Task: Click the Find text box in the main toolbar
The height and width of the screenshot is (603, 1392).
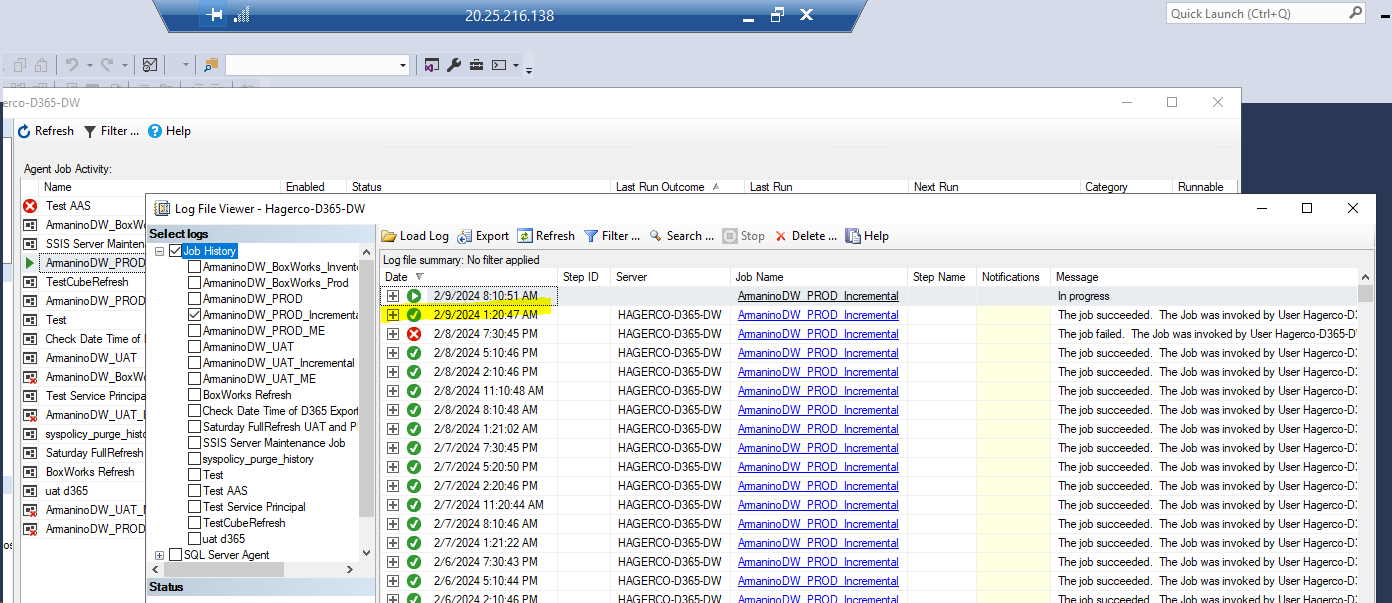Action: coord(311,65)
